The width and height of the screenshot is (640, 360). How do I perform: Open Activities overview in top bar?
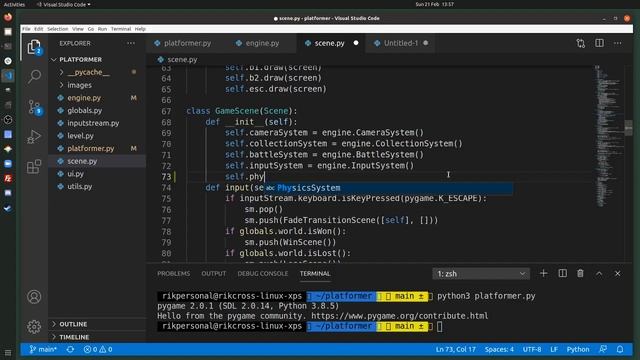pos(14,4)
